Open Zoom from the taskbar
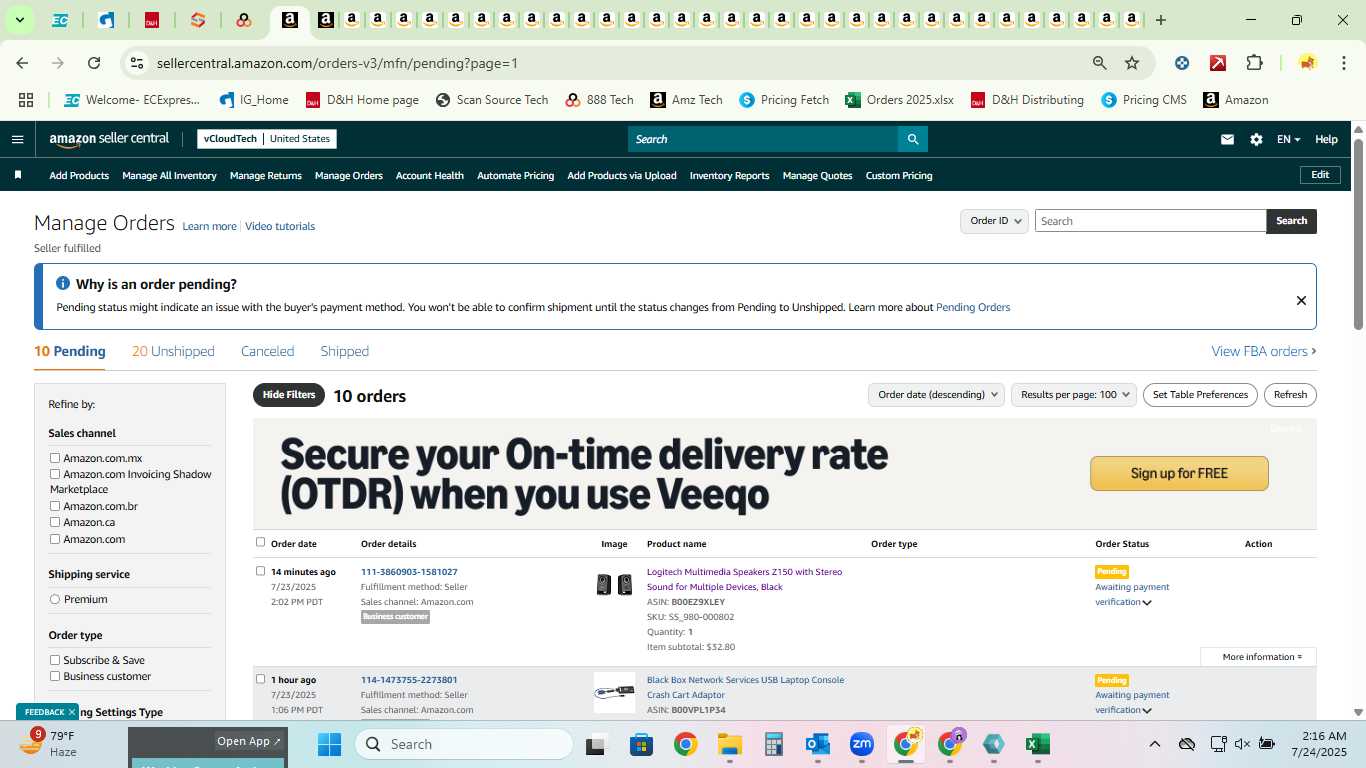Screen dimensions: 1366x768 coord(861,744)
